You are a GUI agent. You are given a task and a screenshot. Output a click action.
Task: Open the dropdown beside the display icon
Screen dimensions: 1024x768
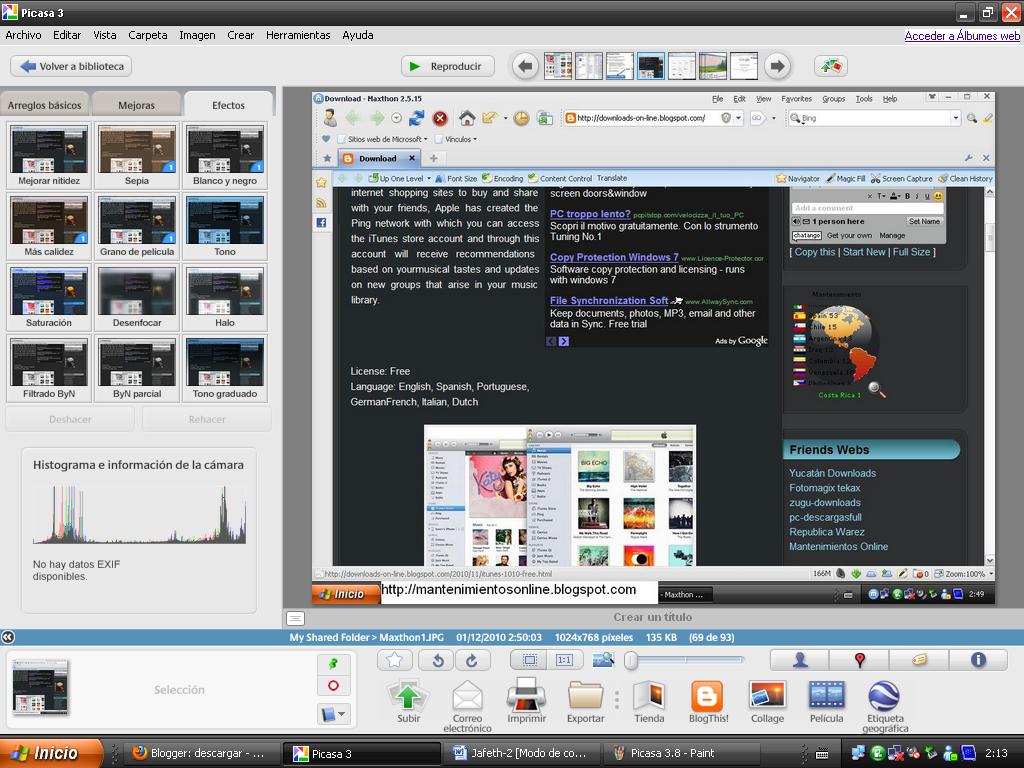point(341,712)
